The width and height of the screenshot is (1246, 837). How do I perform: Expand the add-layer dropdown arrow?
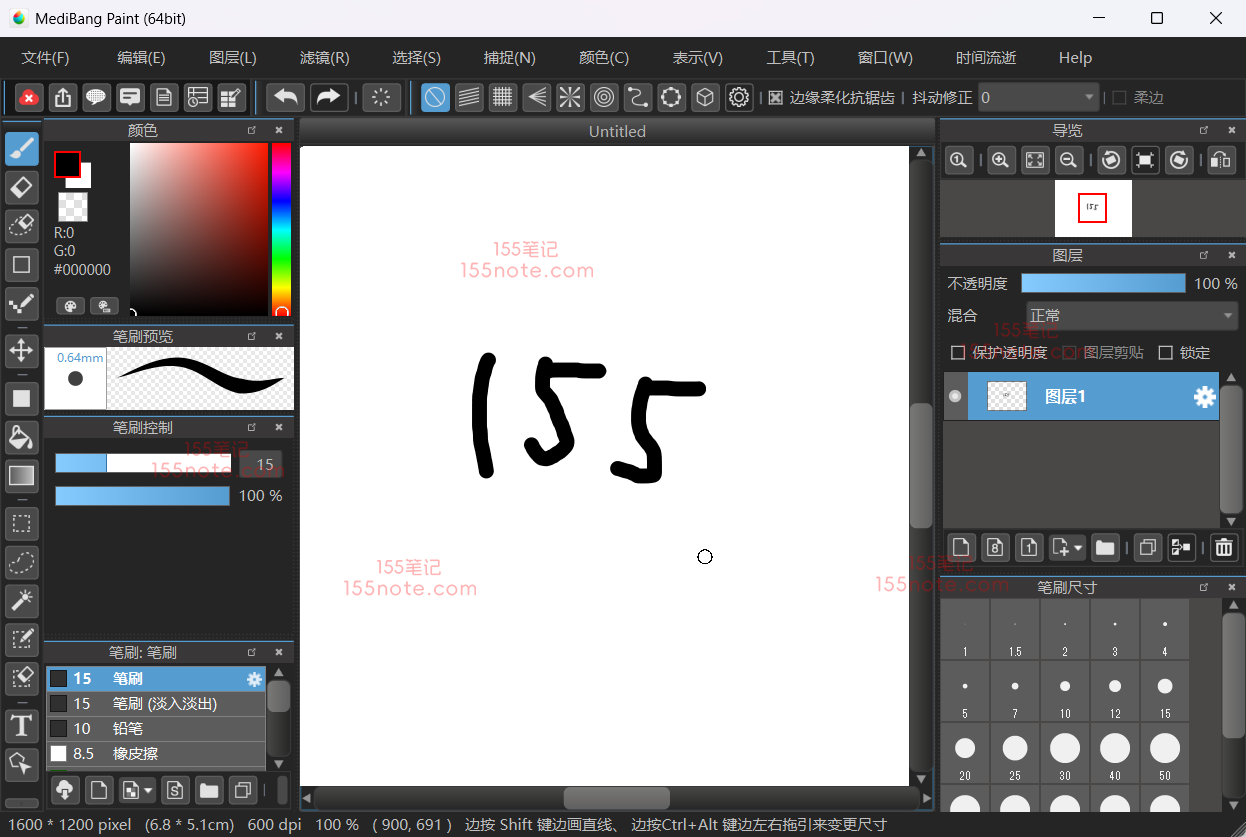pyautogui.click(x=1078, y=548)
